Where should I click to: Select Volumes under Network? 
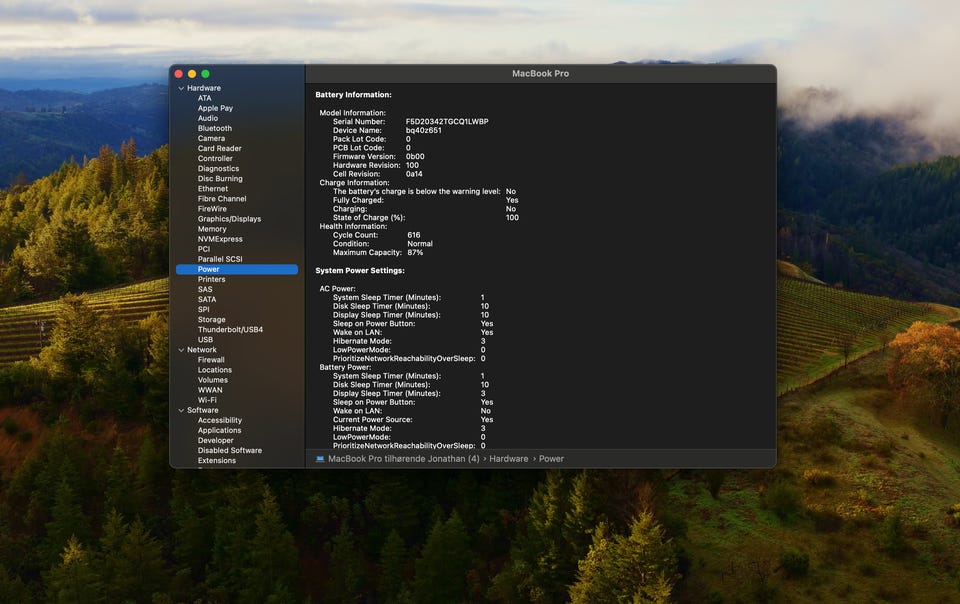click(212, 380)
